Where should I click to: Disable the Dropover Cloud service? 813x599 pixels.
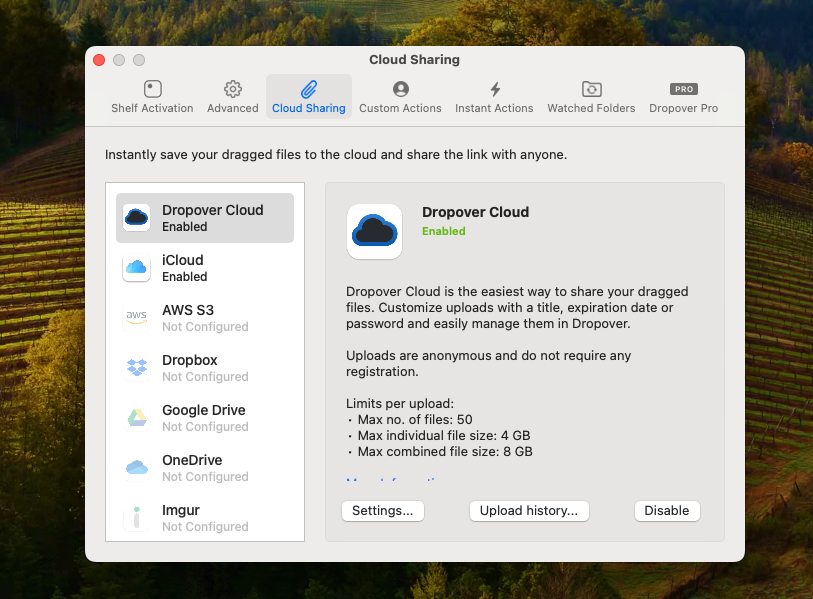click(x=667, y=511)
